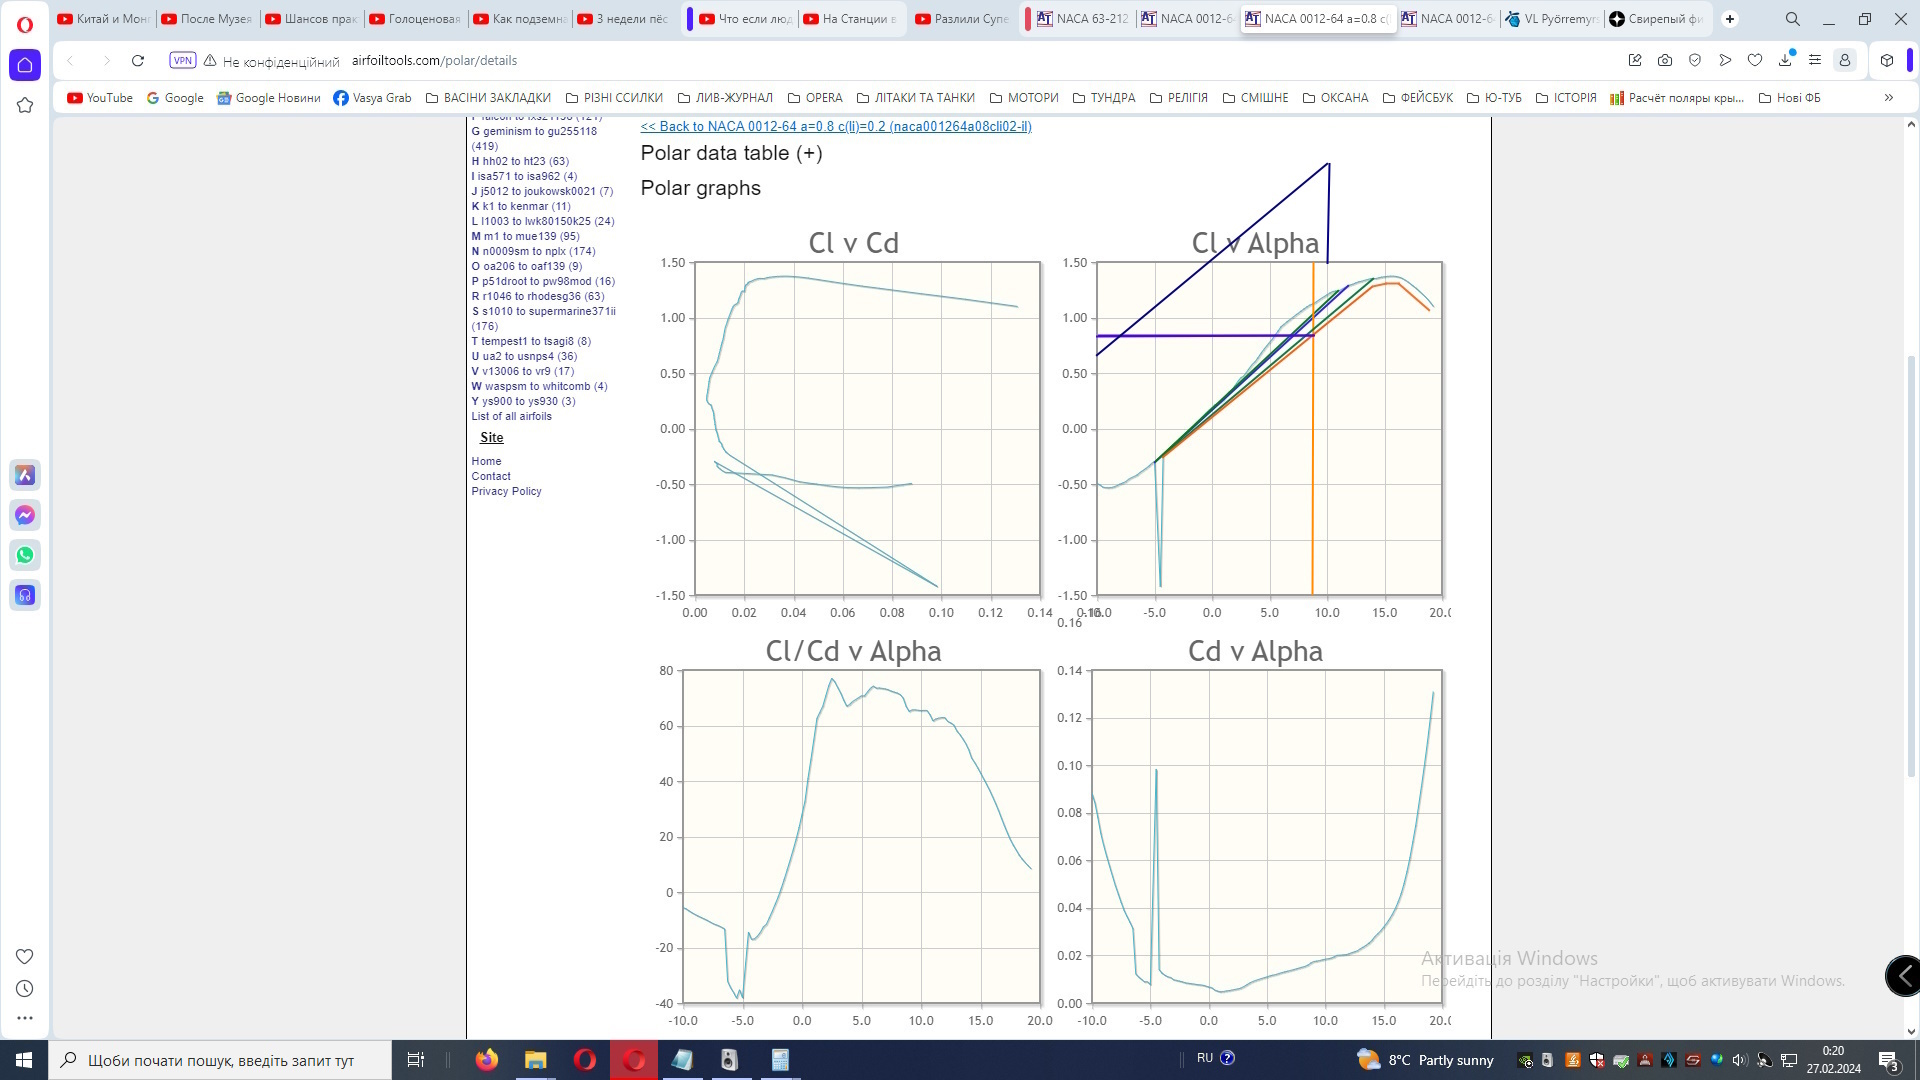Open the ЛІТАКИ ТА ТАНКИ bookmarks folder
This screenshot has width=1920, height=1080.
point(915,98)
